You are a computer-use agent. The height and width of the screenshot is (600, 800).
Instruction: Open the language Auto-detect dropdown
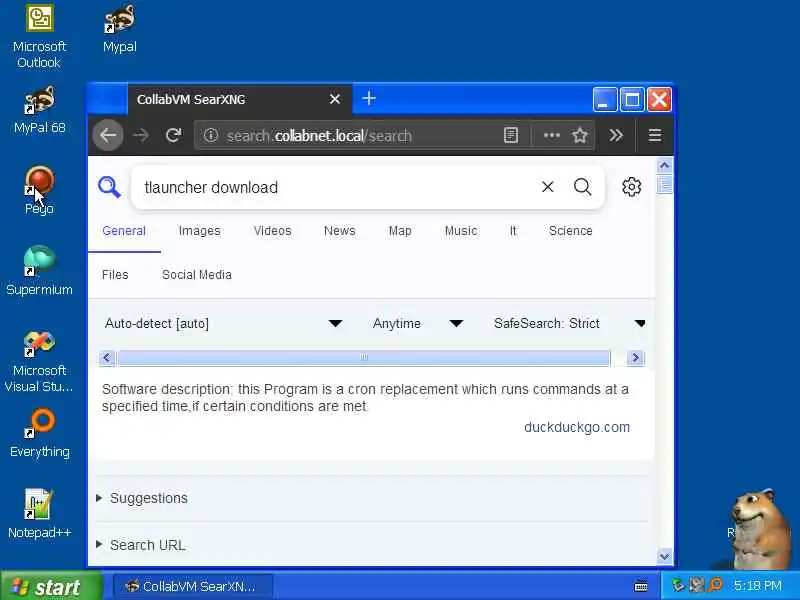coord(223,323)
